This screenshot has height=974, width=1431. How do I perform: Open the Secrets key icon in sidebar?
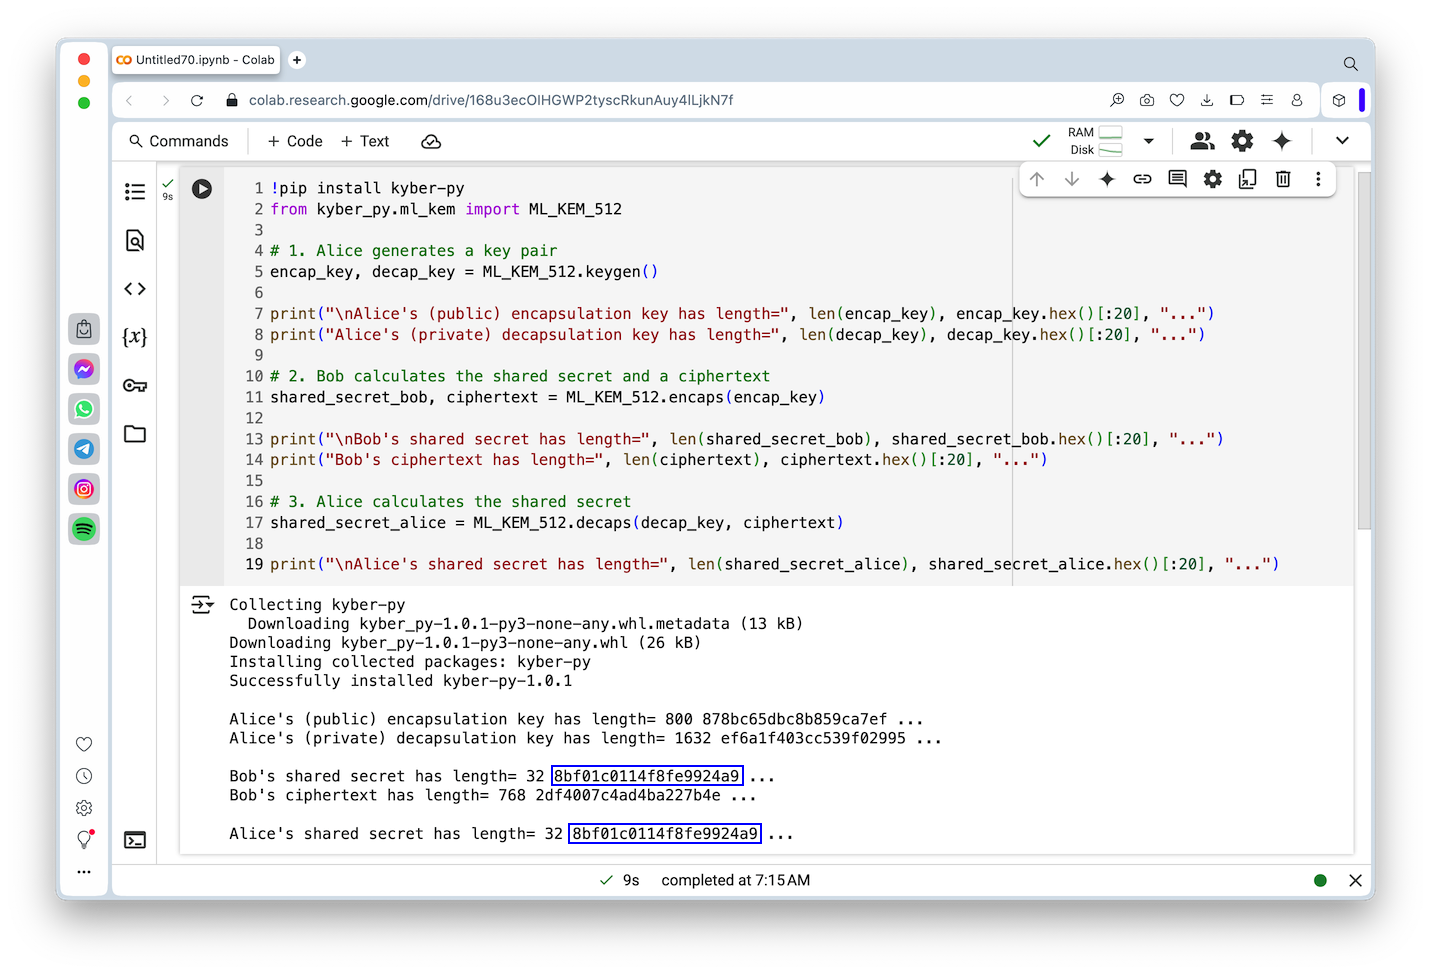tap(135, 386)
